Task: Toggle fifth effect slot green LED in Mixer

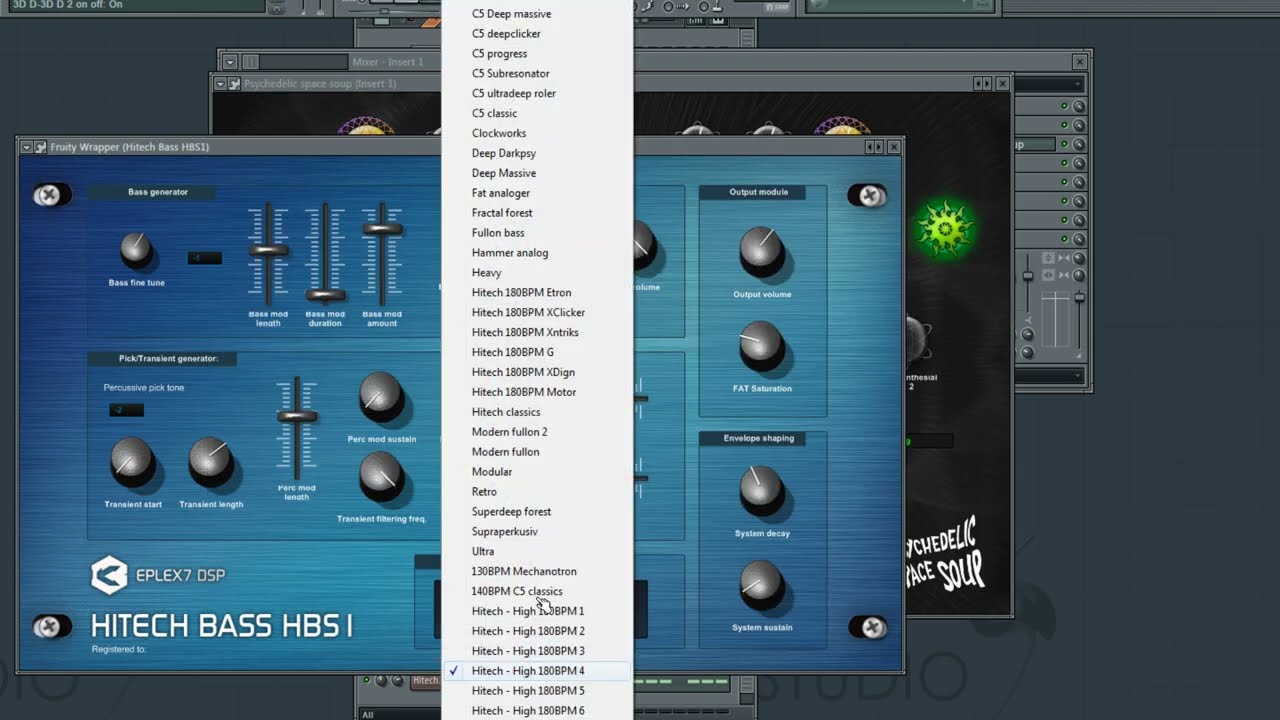Action: [1065, 182]
